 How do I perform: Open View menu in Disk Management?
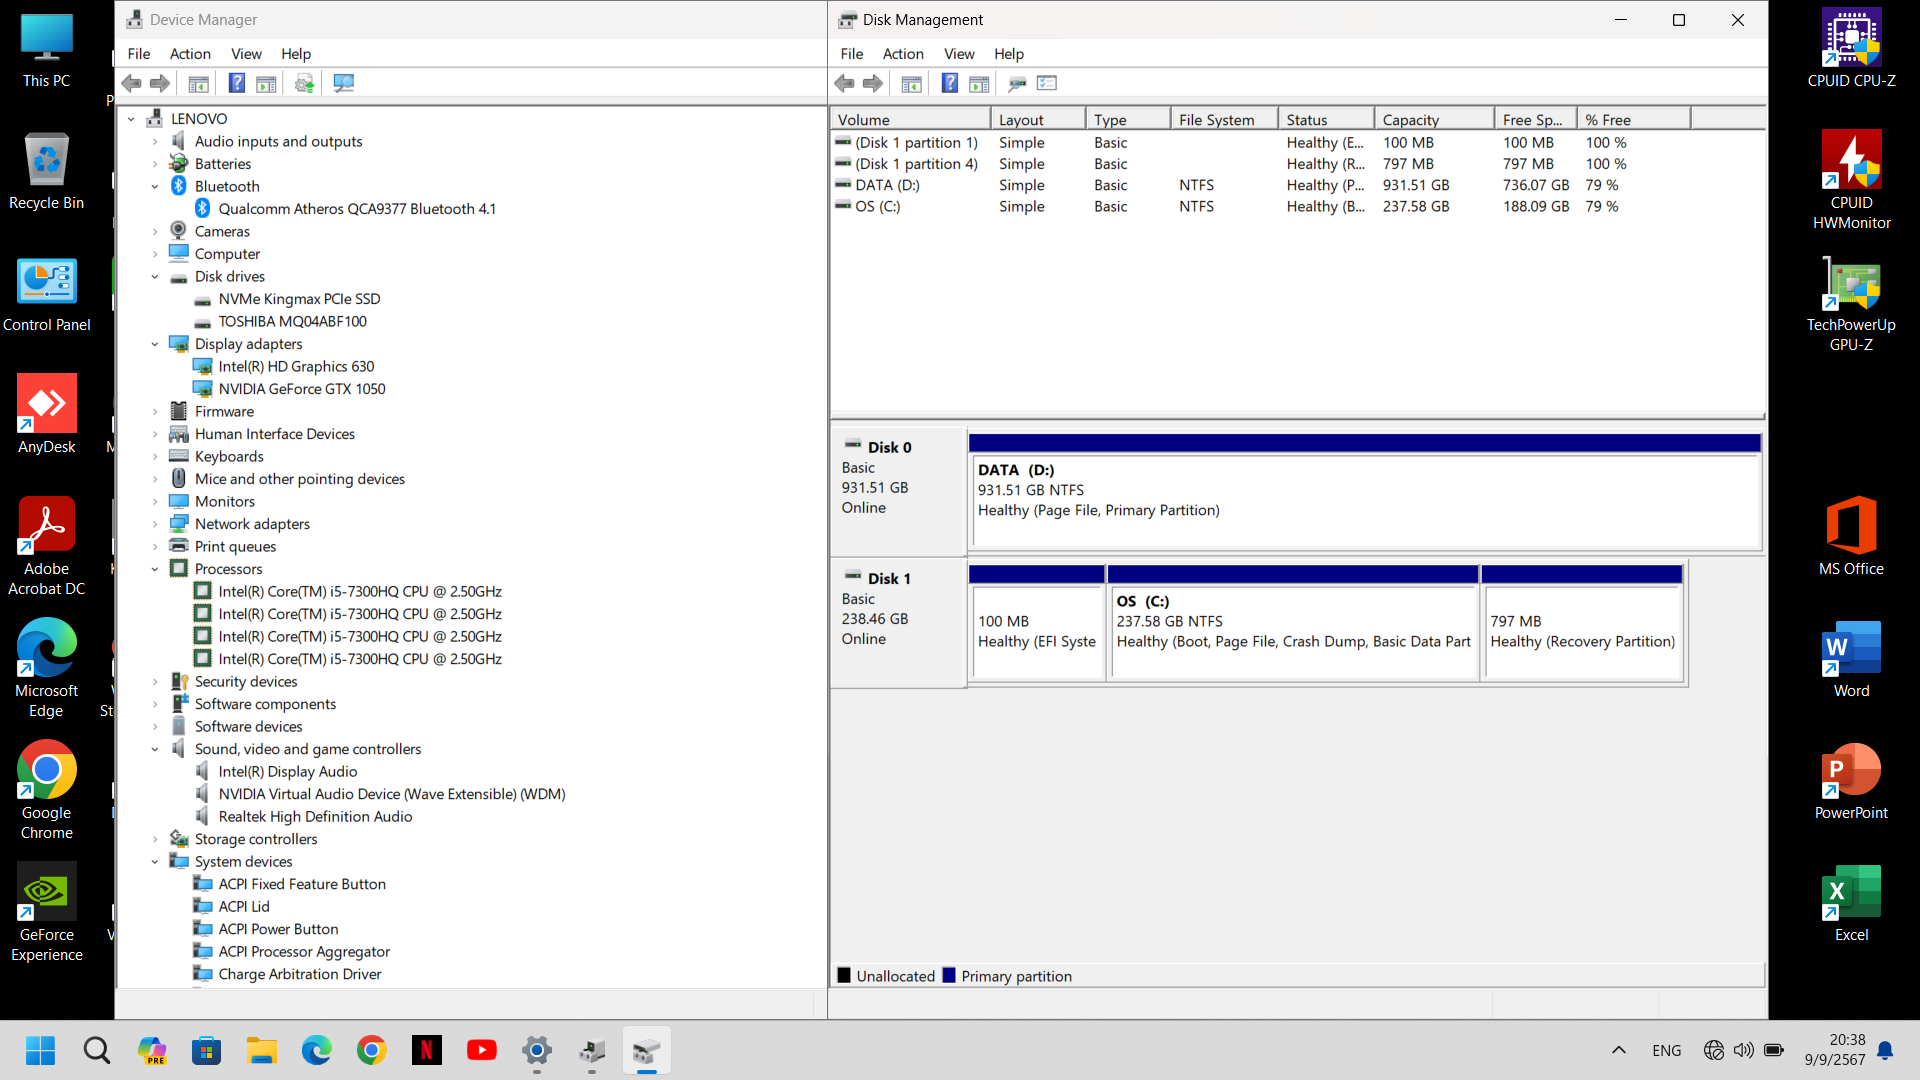(959, 54)
